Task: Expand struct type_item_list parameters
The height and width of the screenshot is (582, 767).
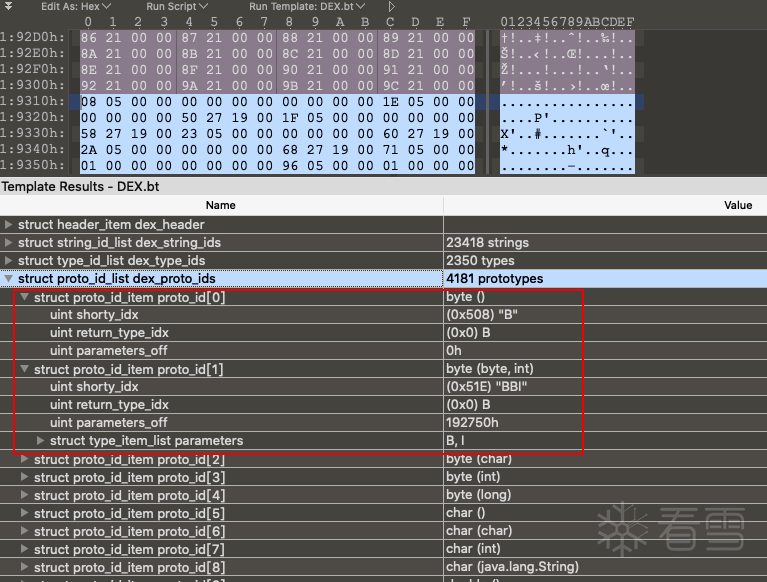Action: click(41, 441)
